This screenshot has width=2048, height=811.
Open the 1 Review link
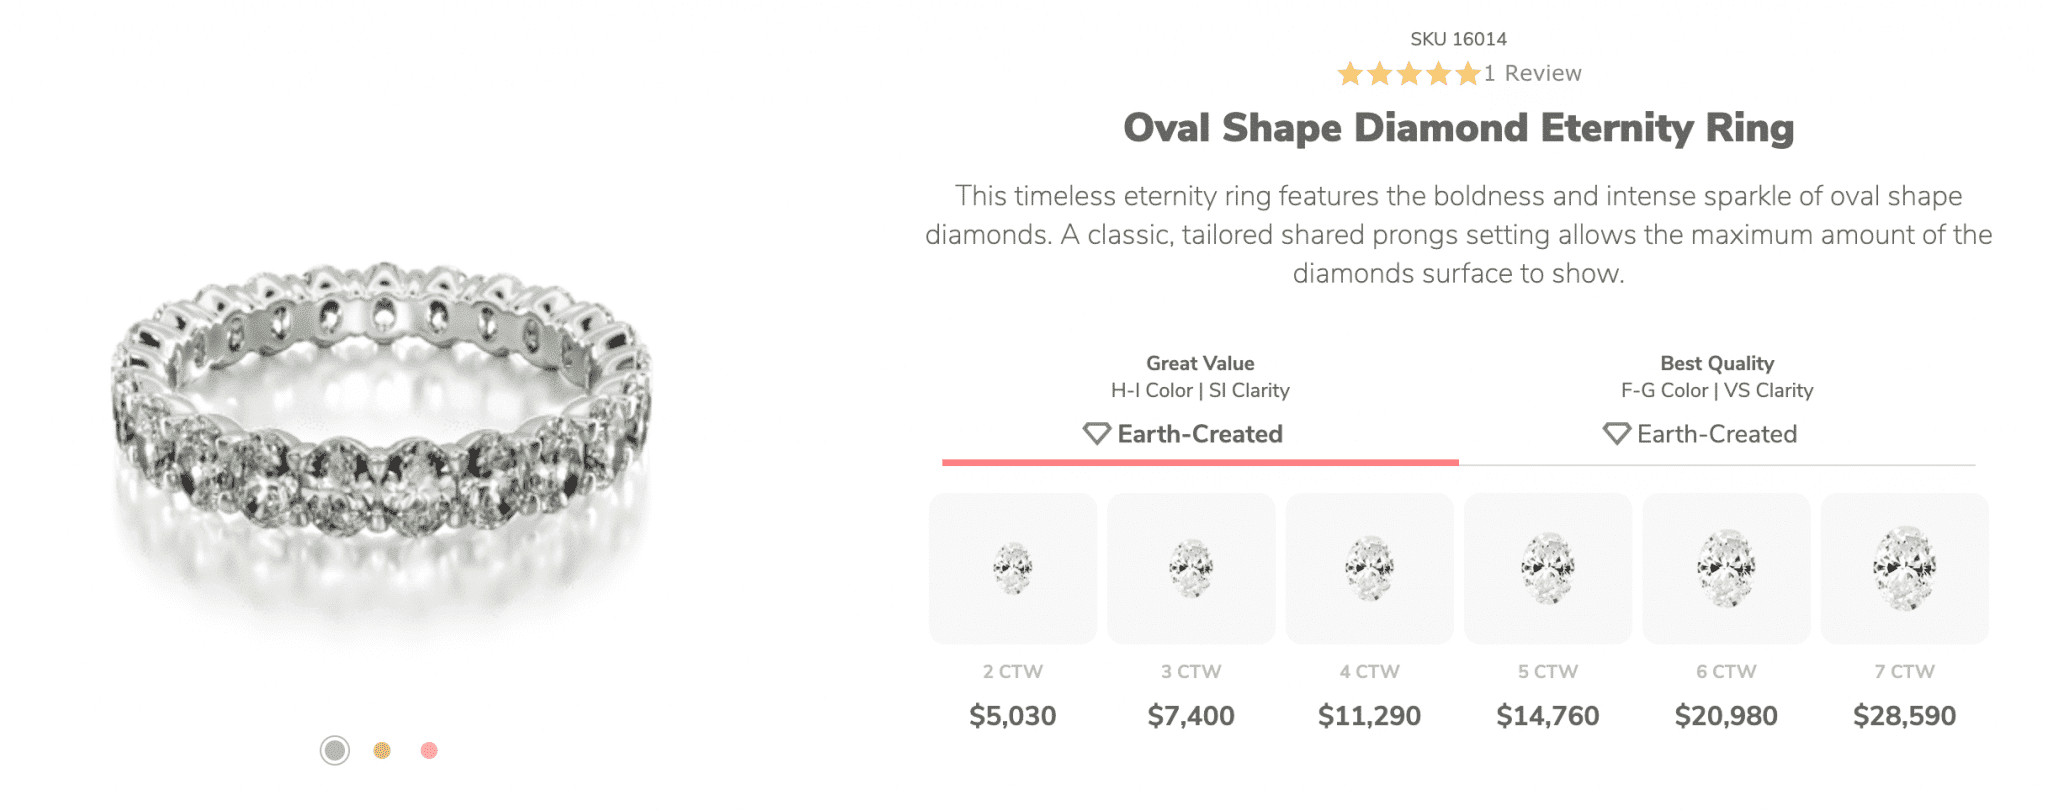coord(1536,72)
